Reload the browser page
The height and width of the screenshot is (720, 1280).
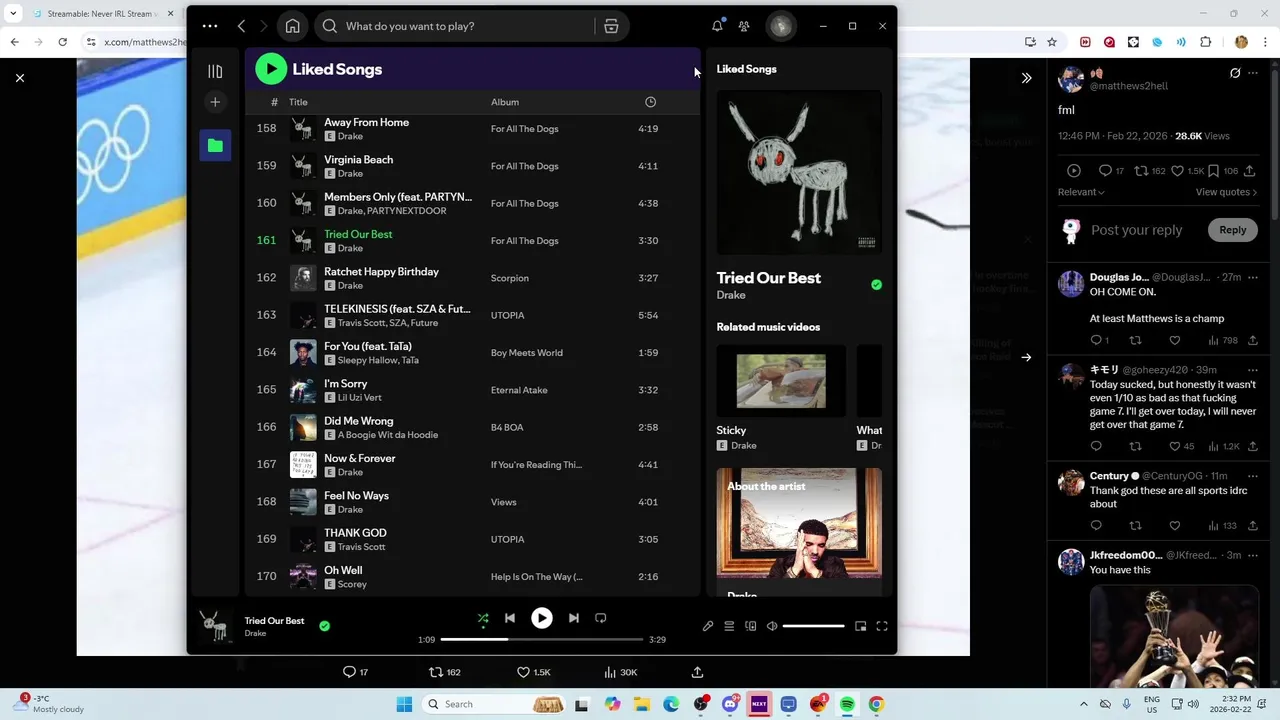[x=62, y=42]
